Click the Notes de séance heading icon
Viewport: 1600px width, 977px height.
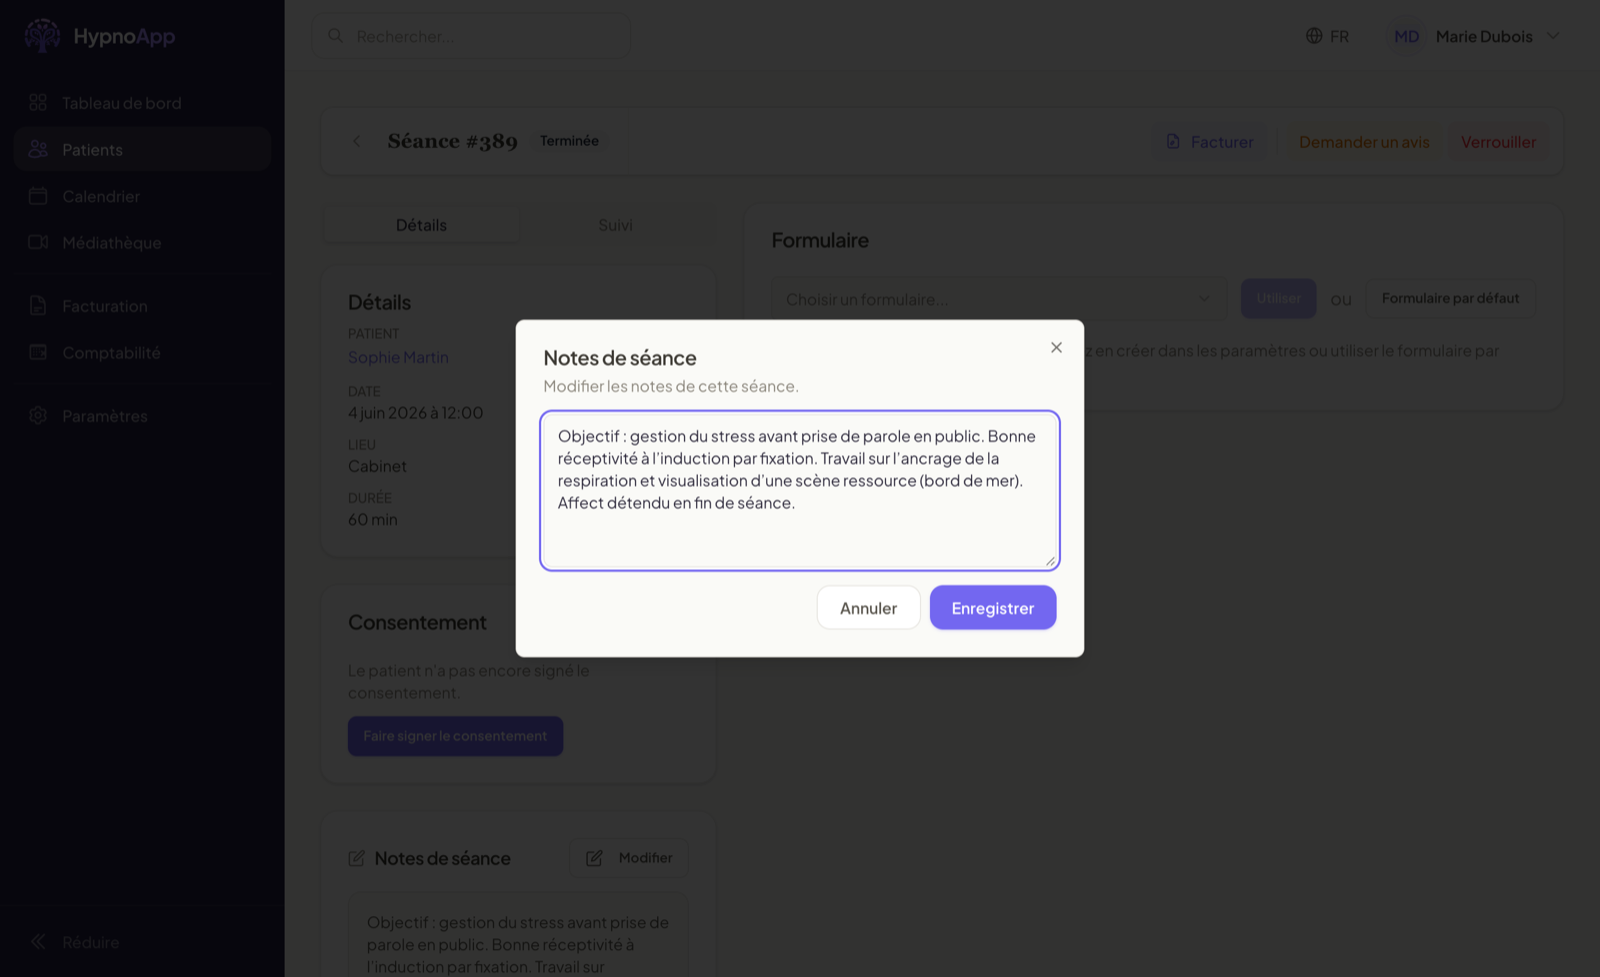coord(356,858)
